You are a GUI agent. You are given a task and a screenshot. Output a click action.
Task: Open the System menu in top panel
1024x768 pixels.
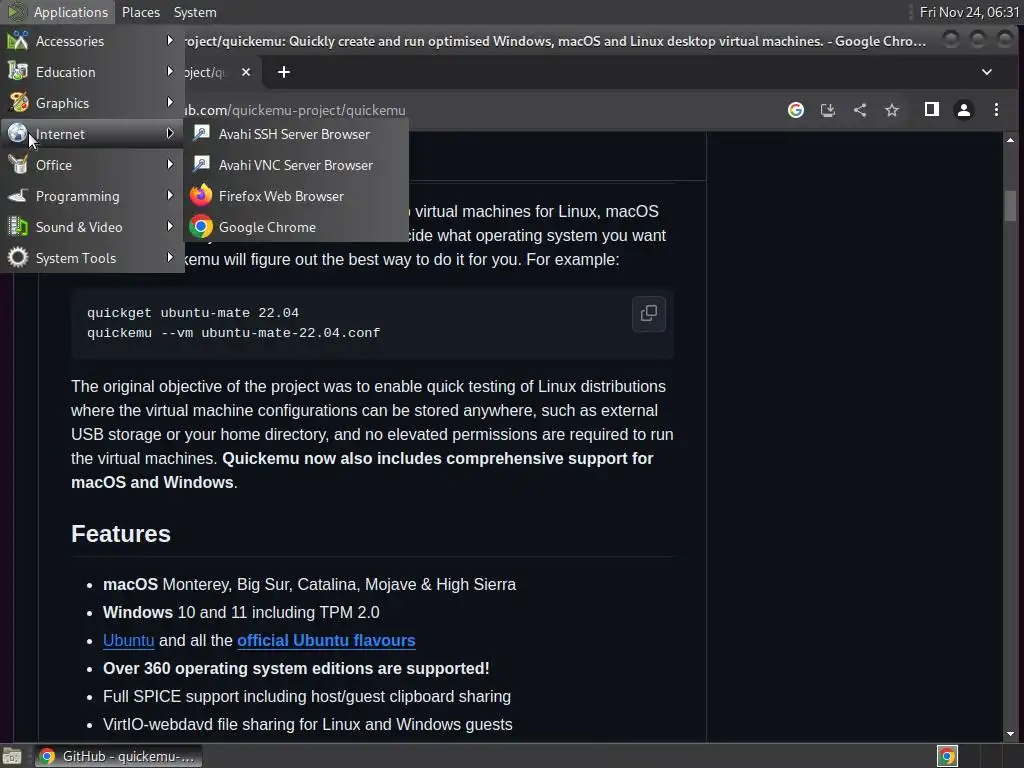195,12
